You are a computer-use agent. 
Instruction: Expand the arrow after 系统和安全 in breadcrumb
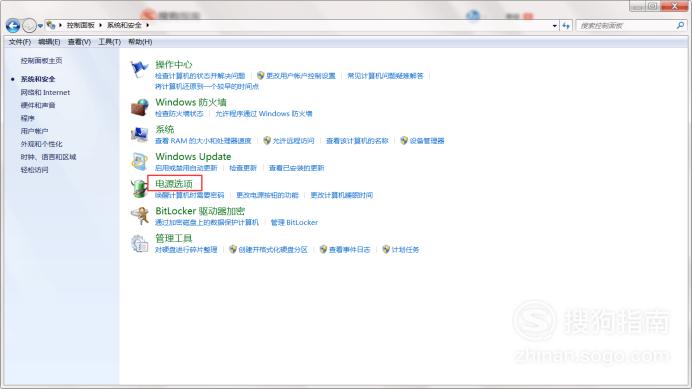pos(147,25)
